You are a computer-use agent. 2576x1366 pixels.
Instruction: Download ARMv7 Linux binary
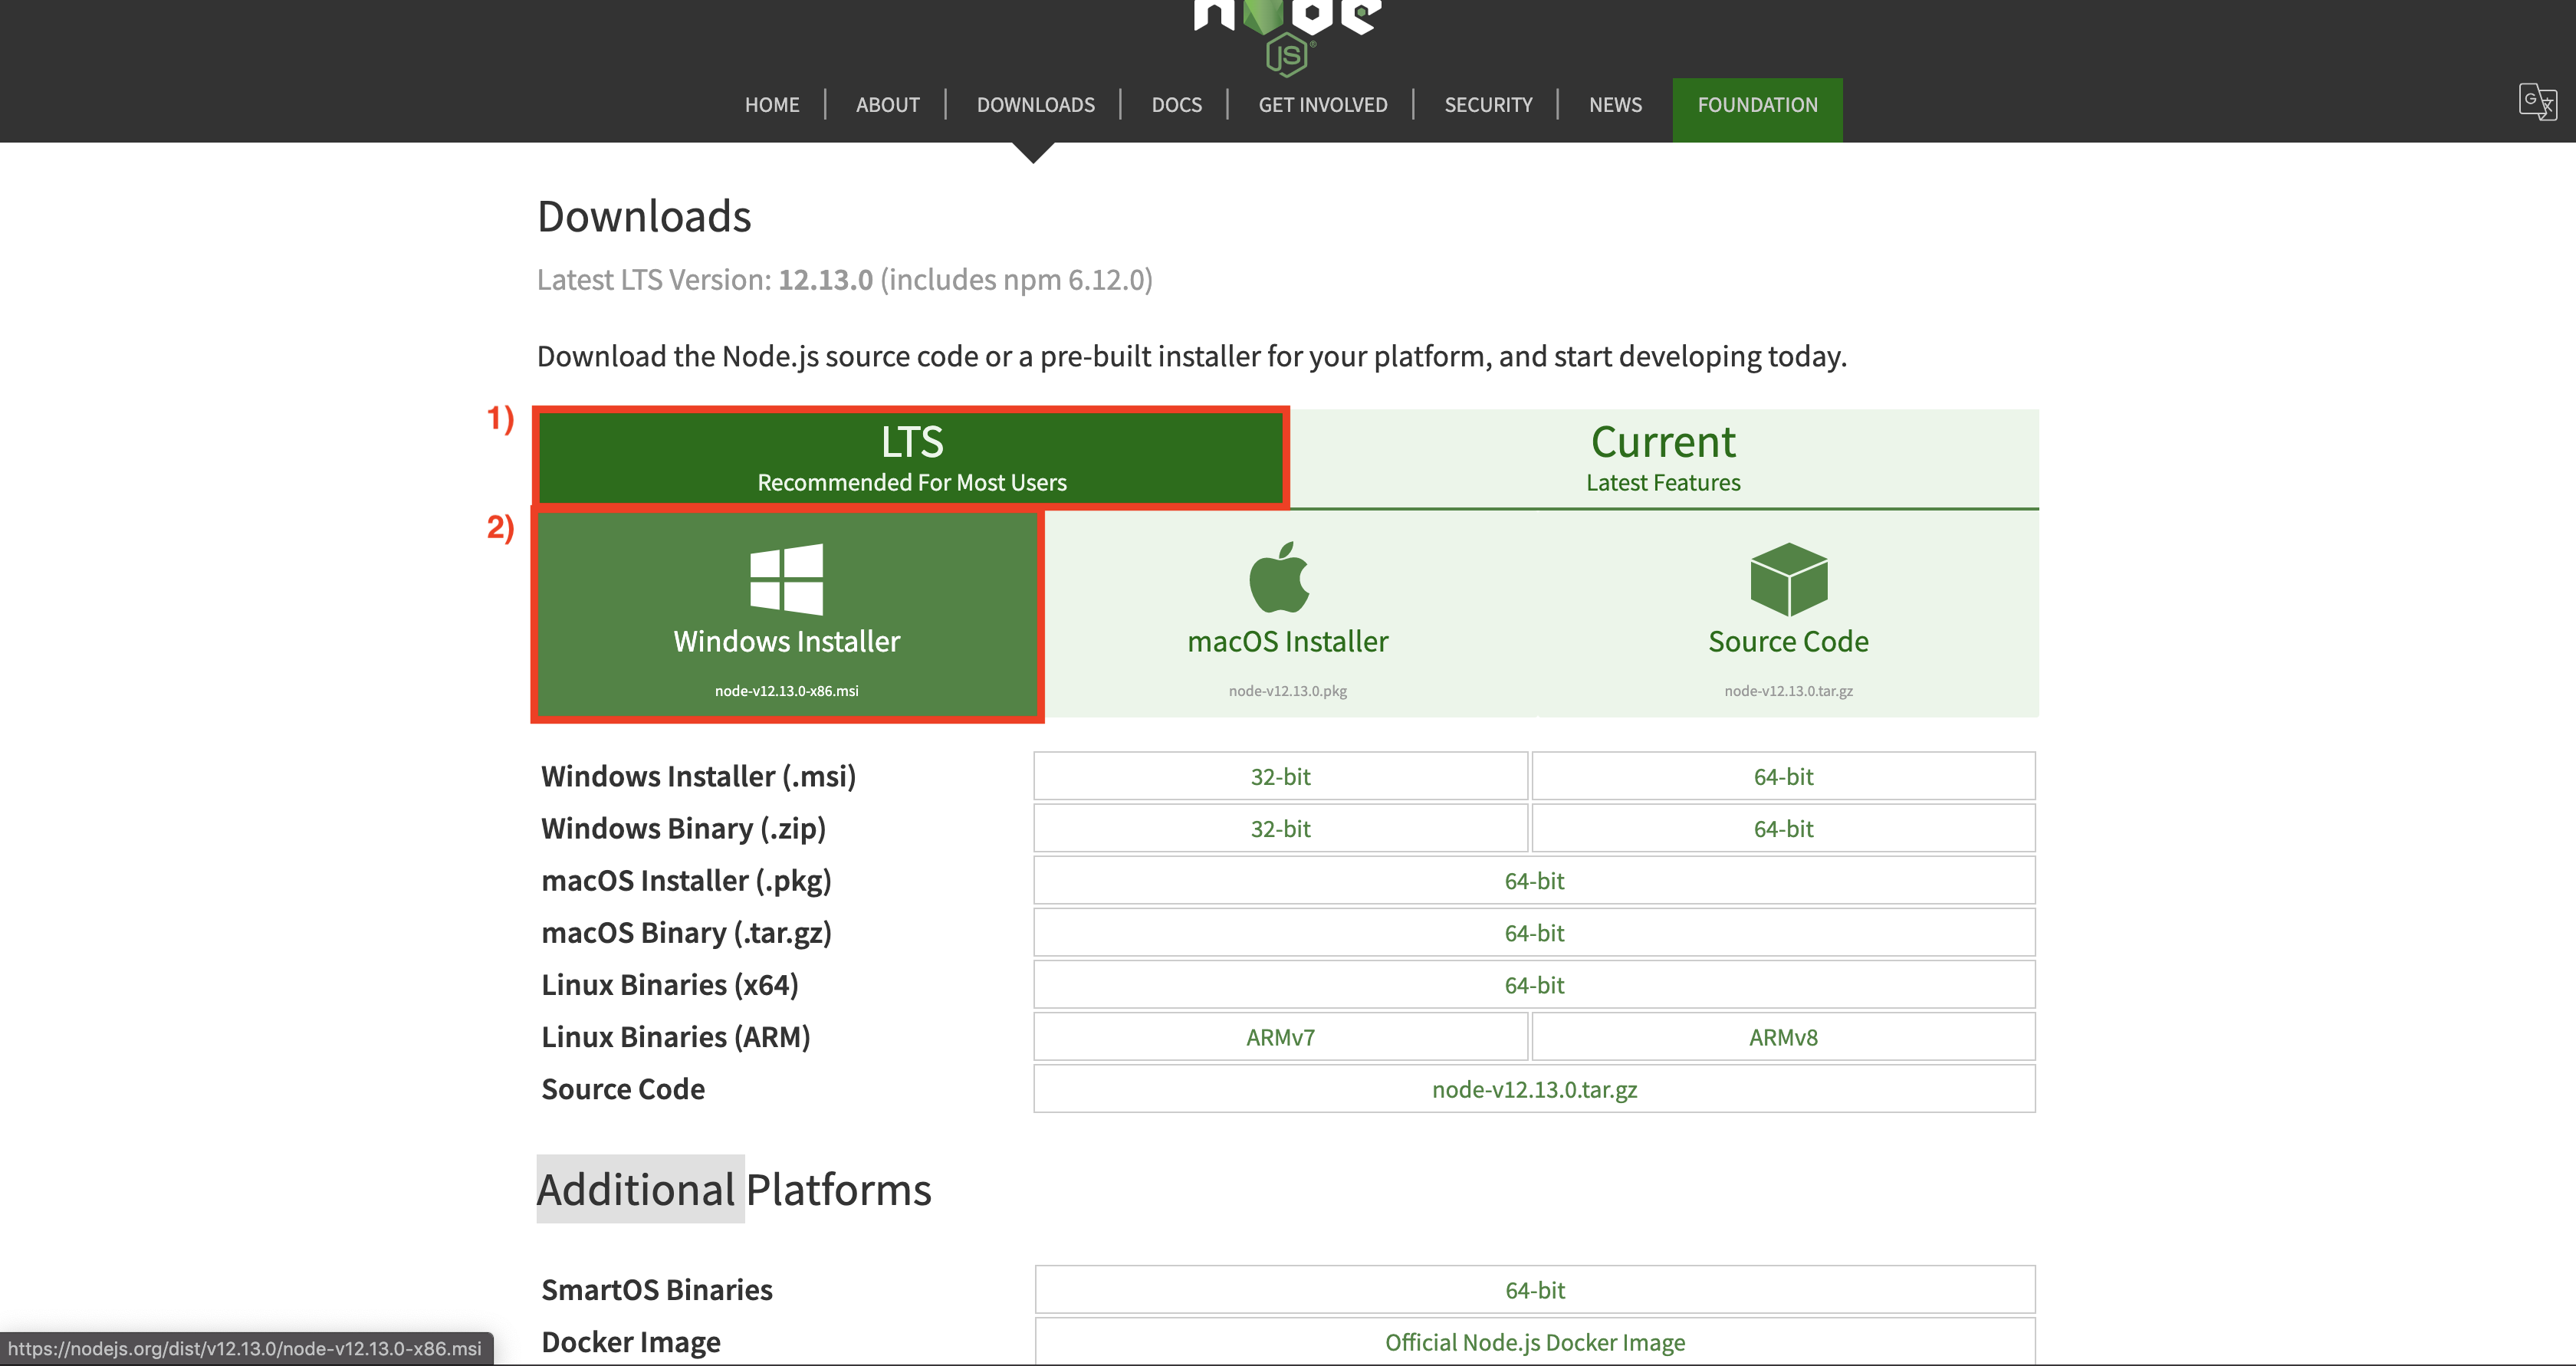click(1280, 1037)
